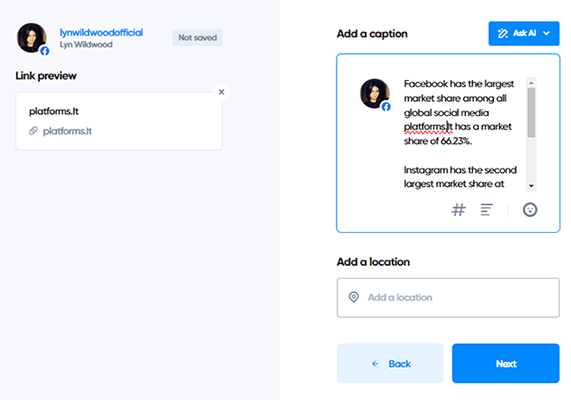Click the magic wand icon in Ask AI
The height and width of the screenshot is (400, 571).
click(503, 34)
